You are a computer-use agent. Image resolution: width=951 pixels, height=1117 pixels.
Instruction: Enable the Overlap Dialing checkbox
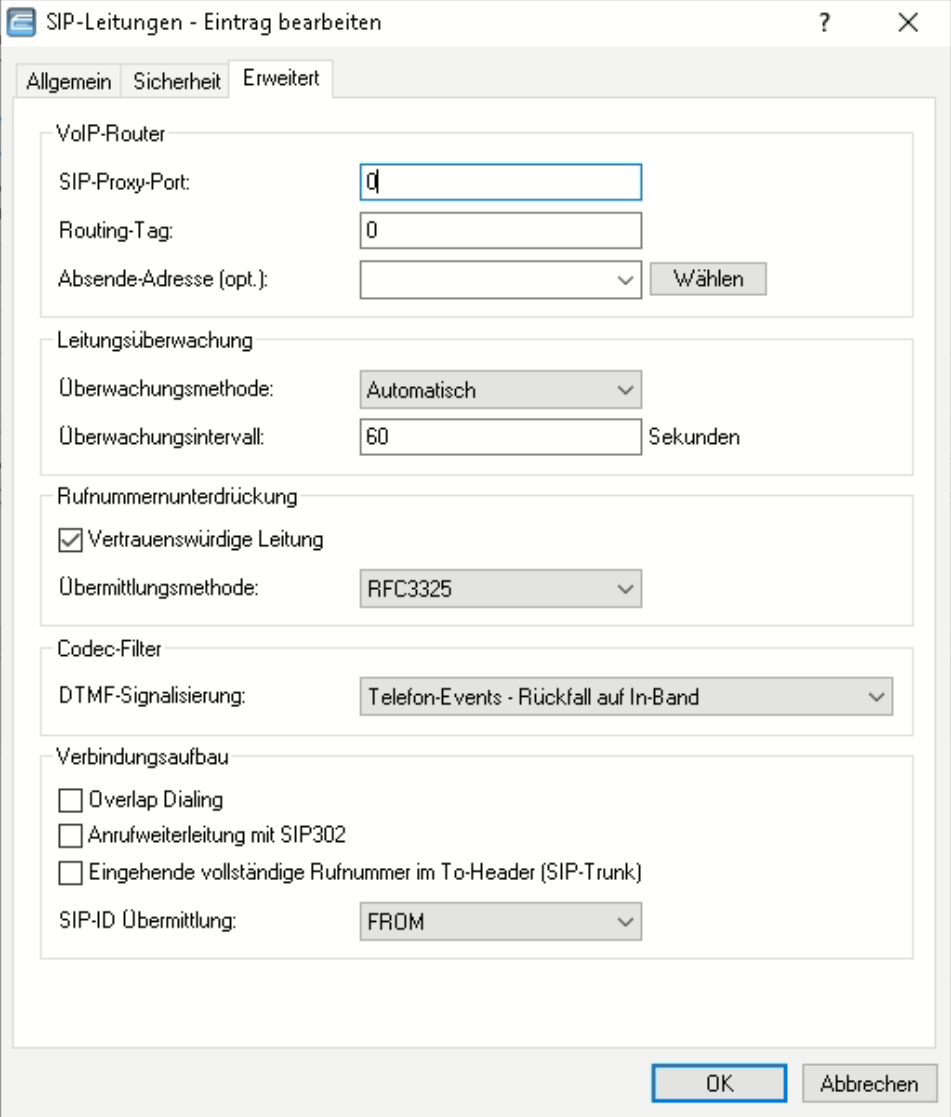[x=70, y=800]
